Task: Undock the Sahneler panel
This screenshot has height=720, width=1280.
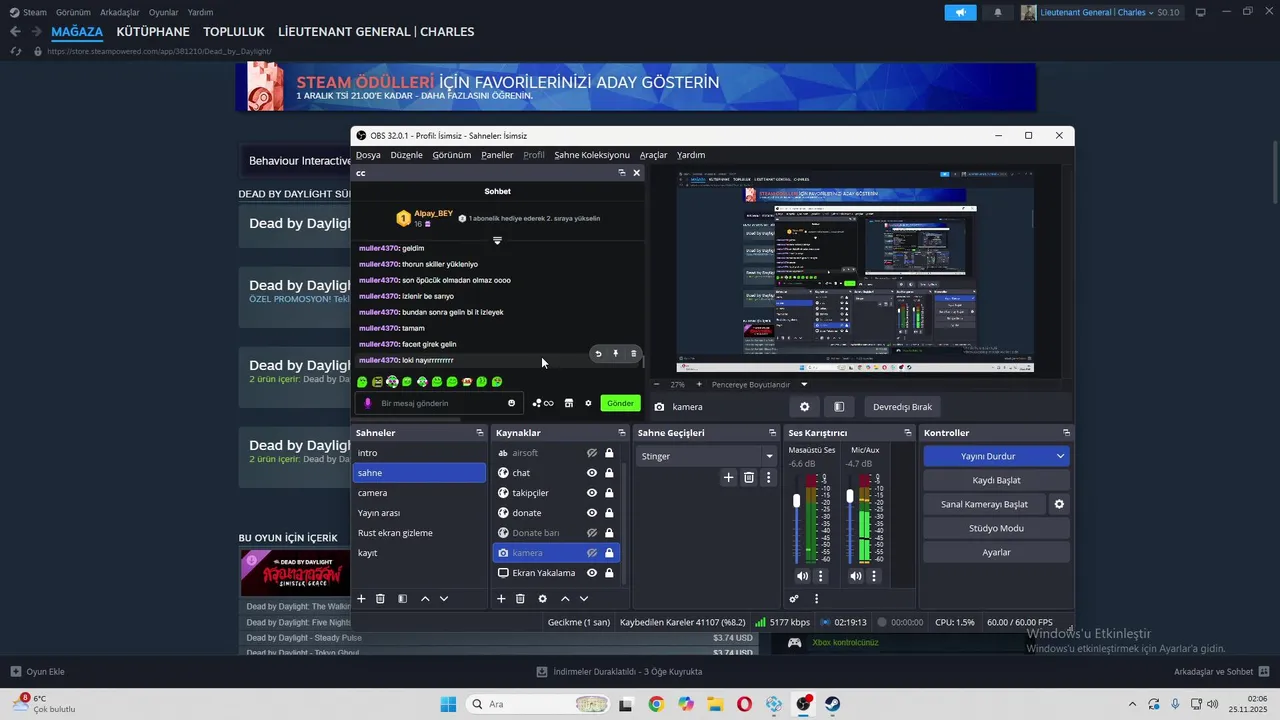Action: pyautogui.click(x=478, y=433)
